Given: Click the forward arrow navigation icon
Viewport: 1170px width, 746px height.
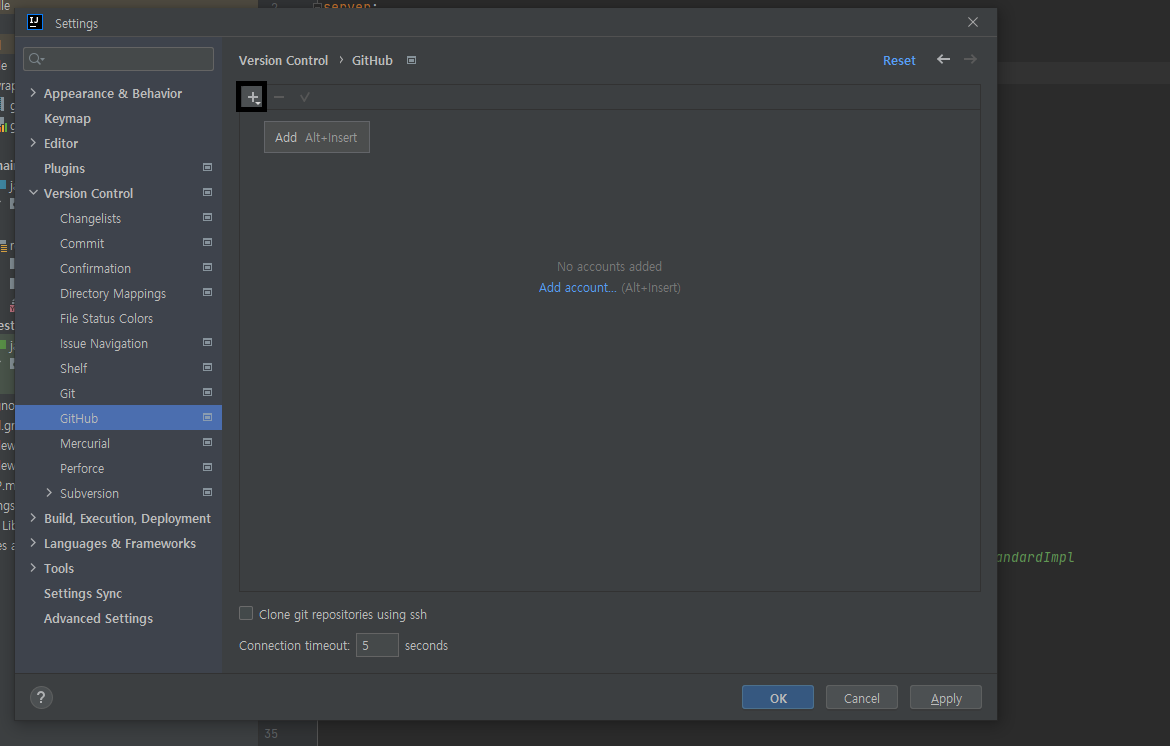Looking at the screenshot, I should [970, 60].
